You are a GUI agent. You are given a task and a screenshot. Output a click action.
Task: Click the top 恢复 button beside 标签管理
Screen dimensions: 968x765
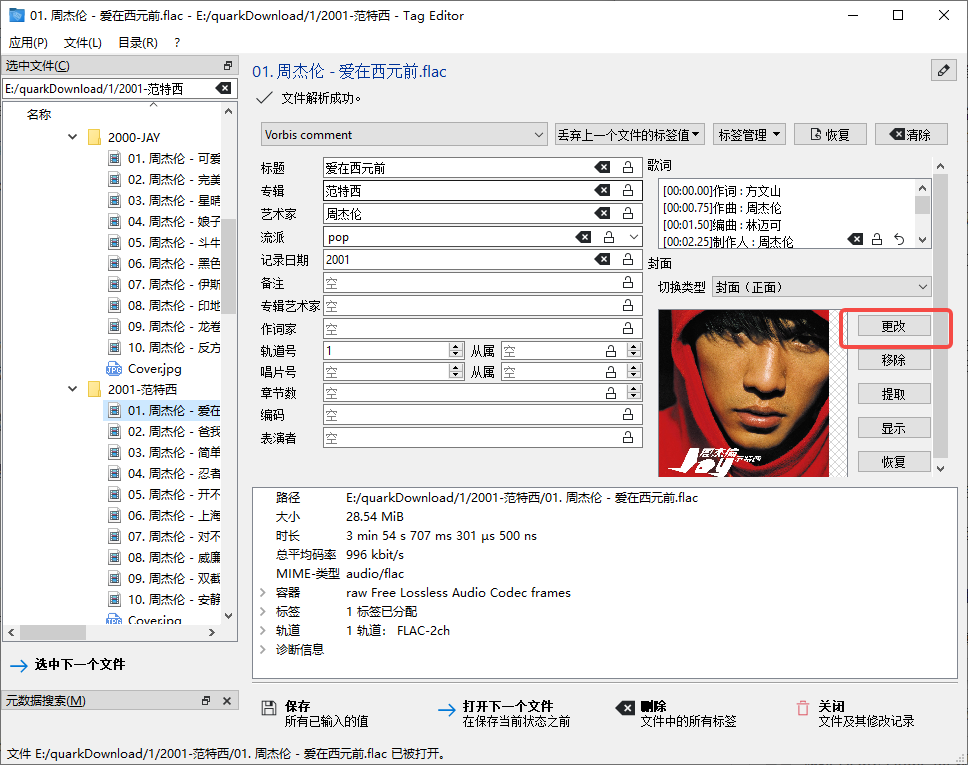[x=830, y=135]
